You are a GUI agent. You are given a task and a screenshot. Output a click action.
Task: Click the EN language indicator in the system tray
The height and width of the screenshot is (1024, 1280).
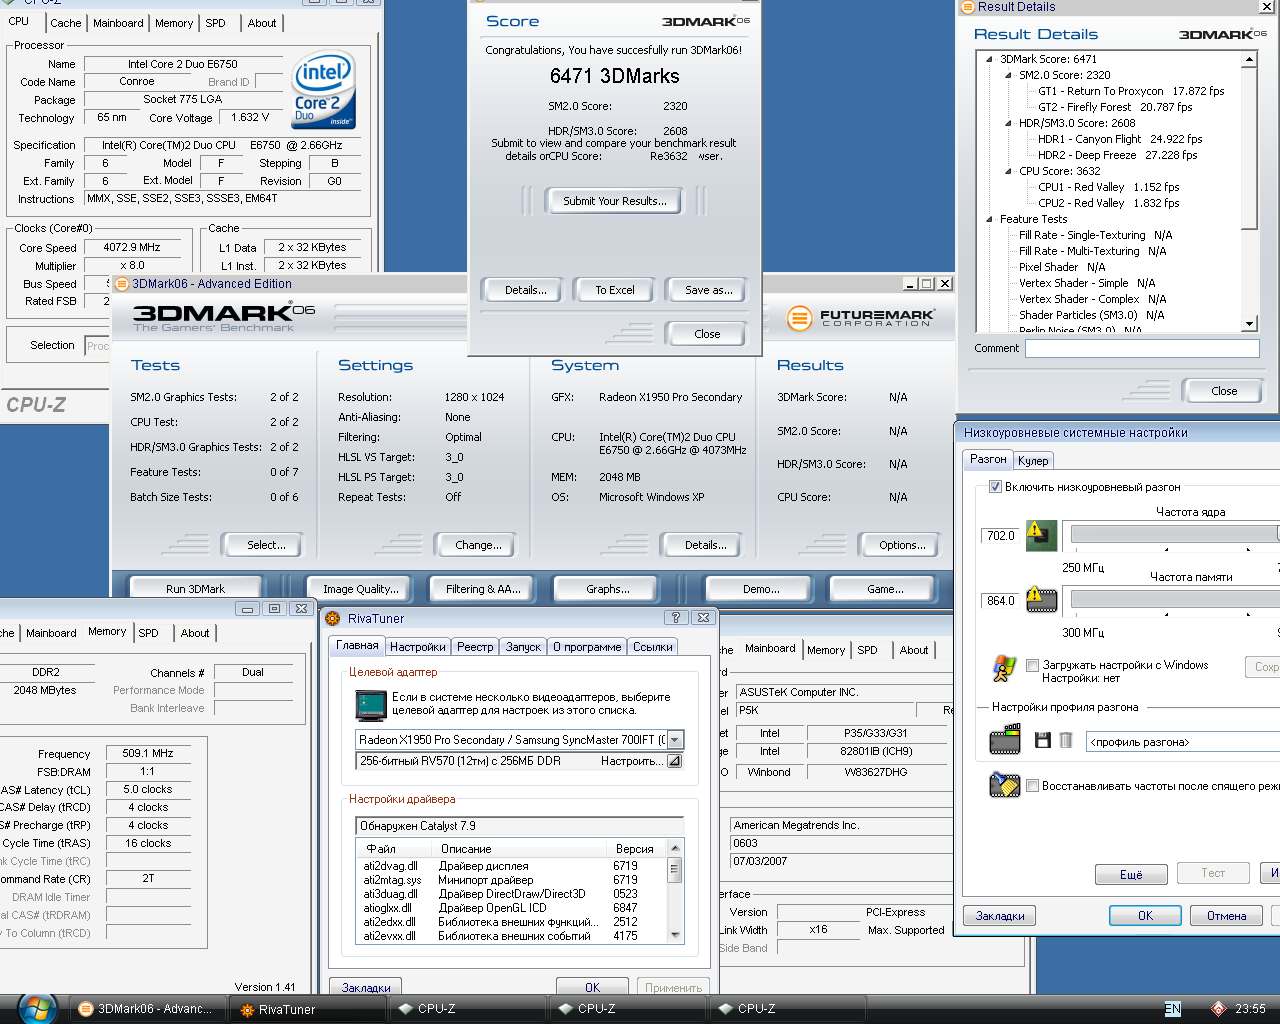point(1173,1009)
